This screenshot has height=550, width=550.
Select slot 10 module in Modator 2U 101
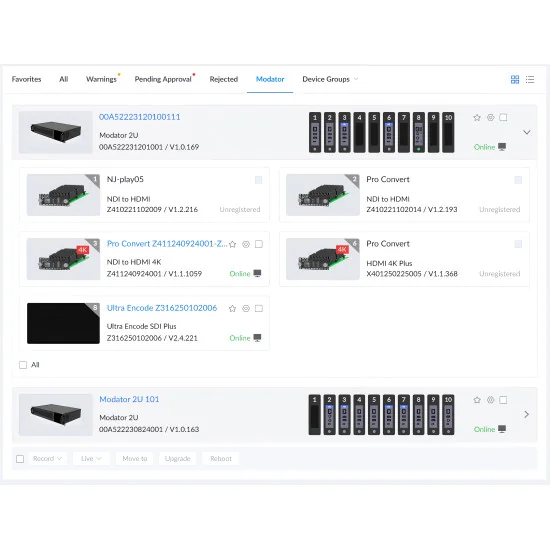(x=448, y=415)
